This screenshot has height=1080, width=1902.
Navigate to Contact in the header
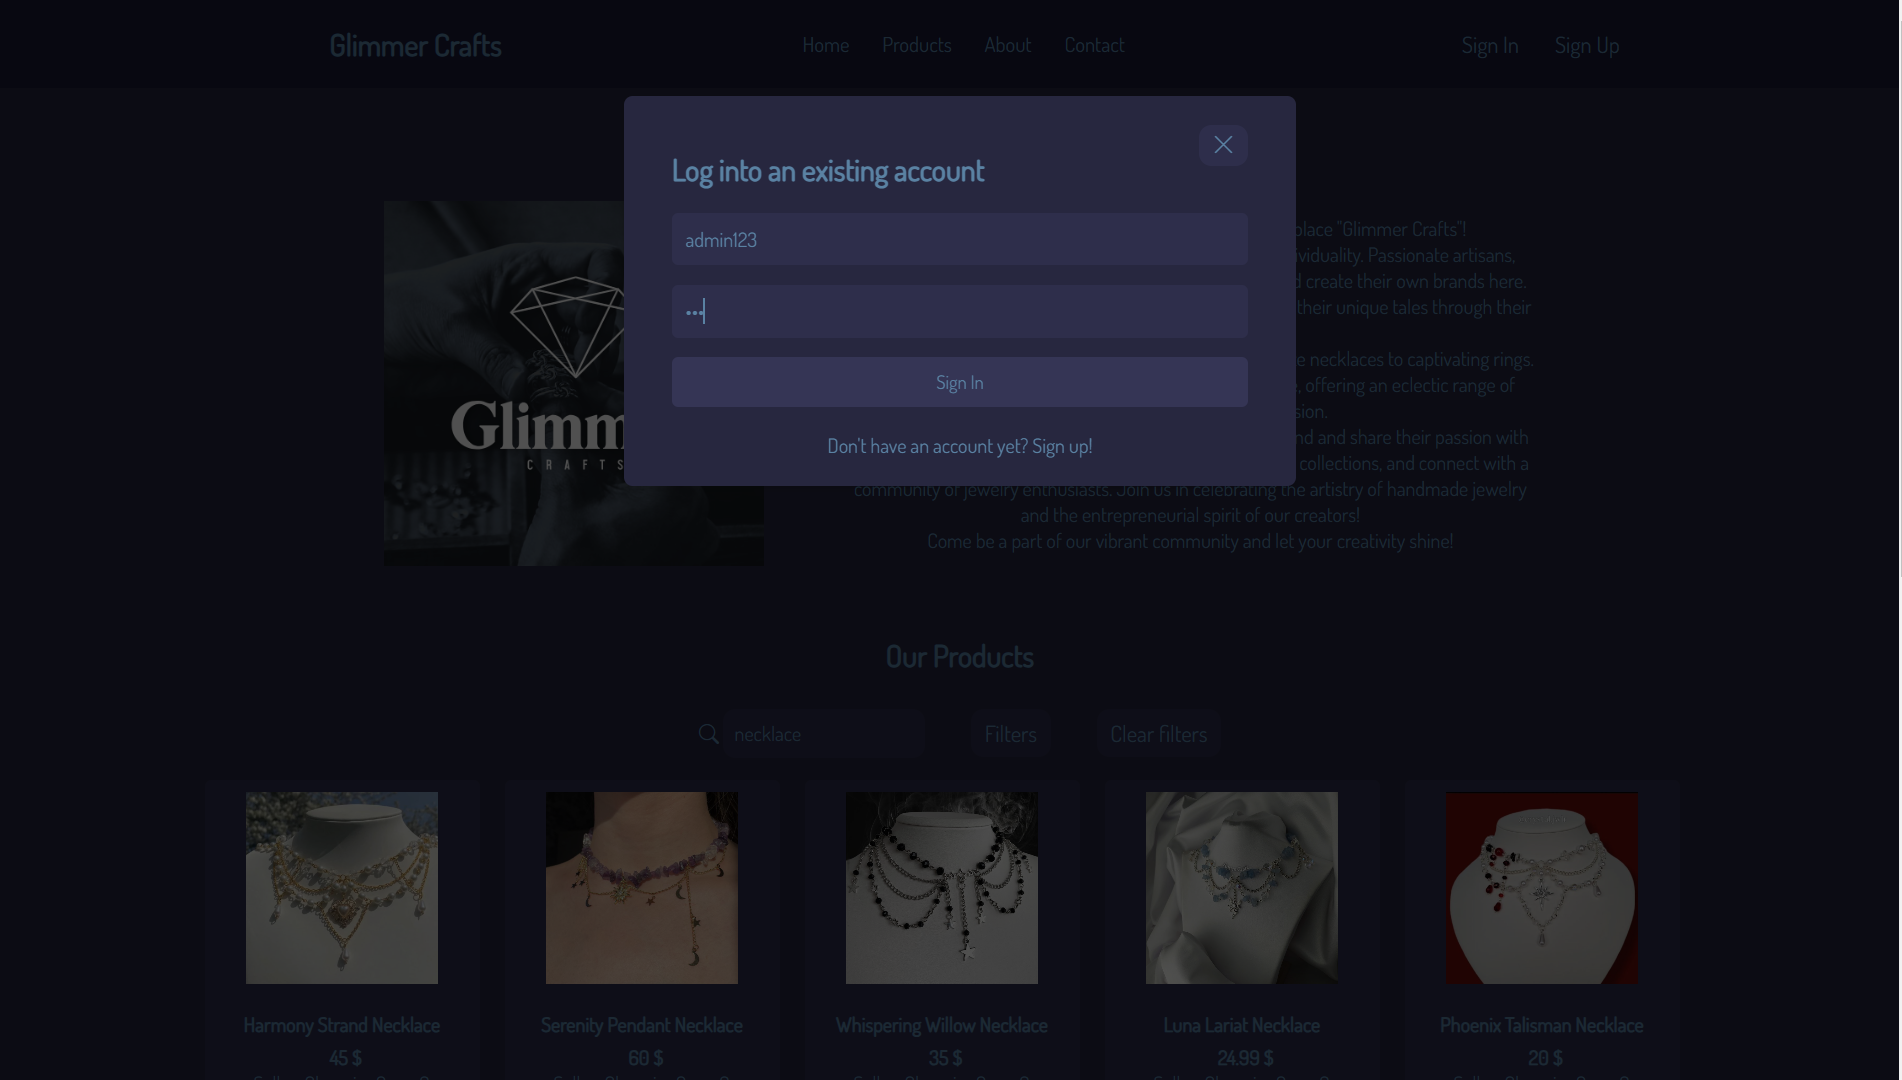click(1094, 45)
